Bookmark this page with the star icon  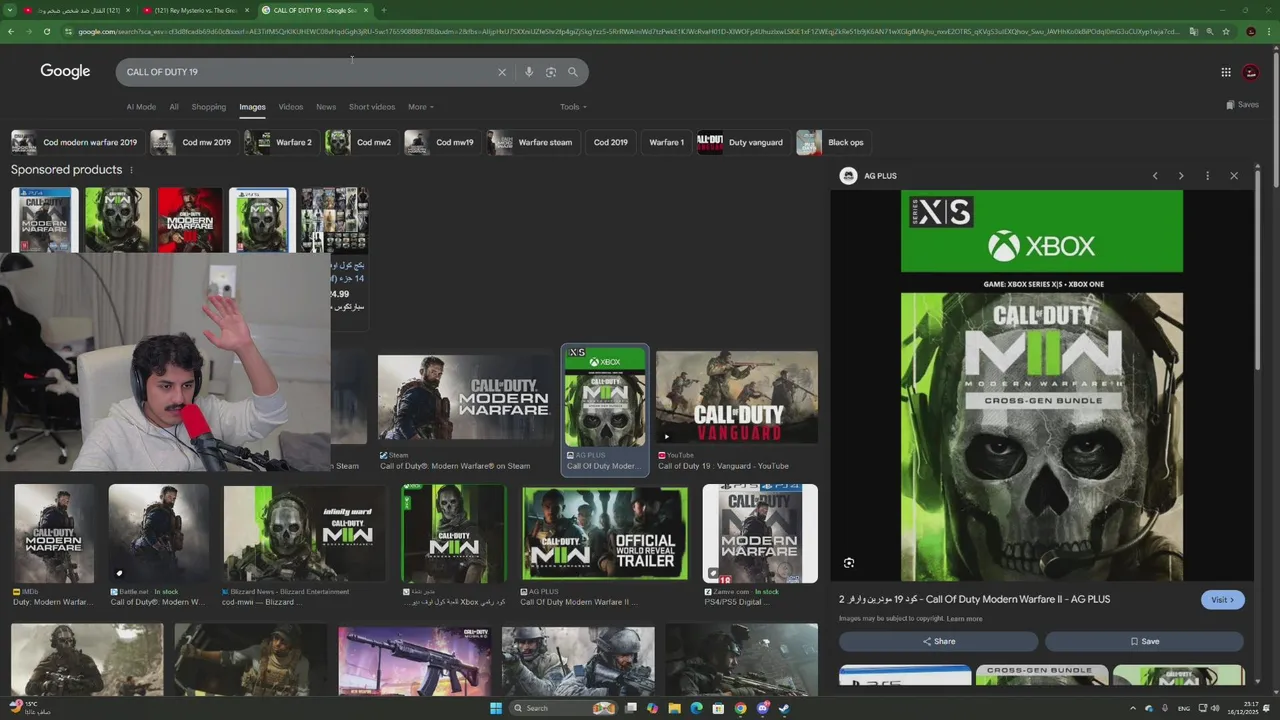pos(1226,31)
